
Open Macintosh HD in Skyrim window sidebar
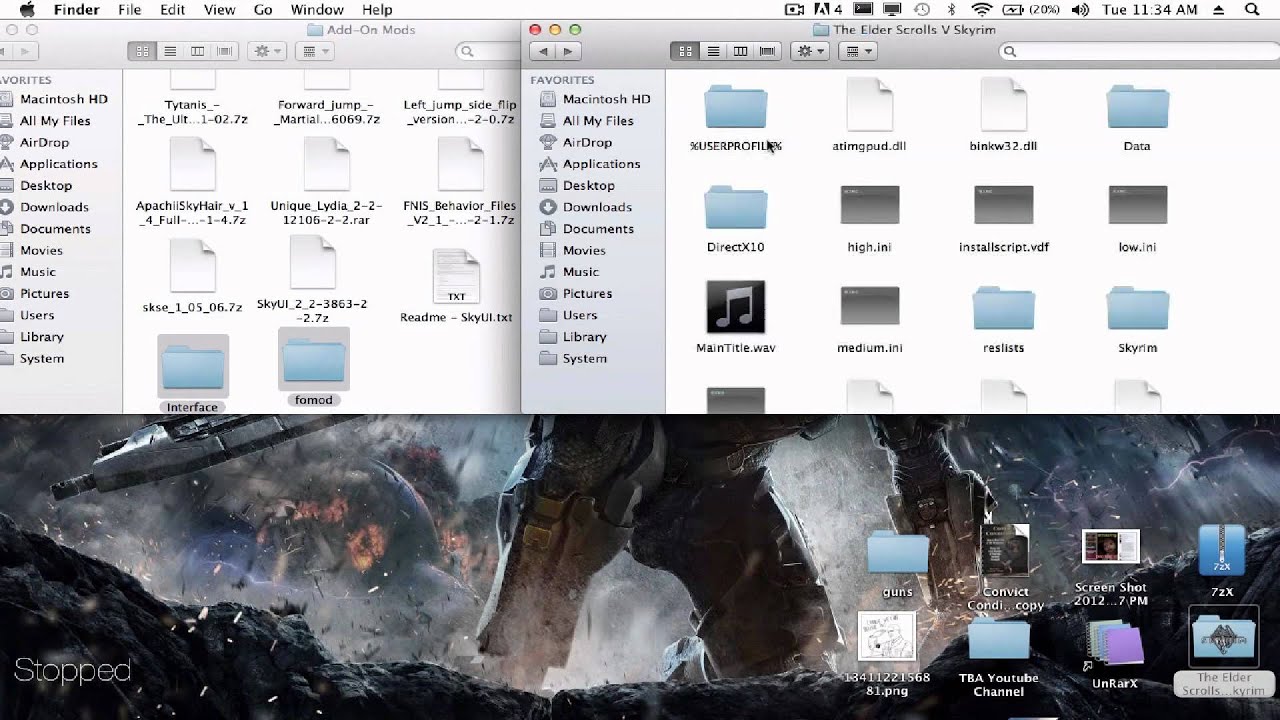click(606, 99)
